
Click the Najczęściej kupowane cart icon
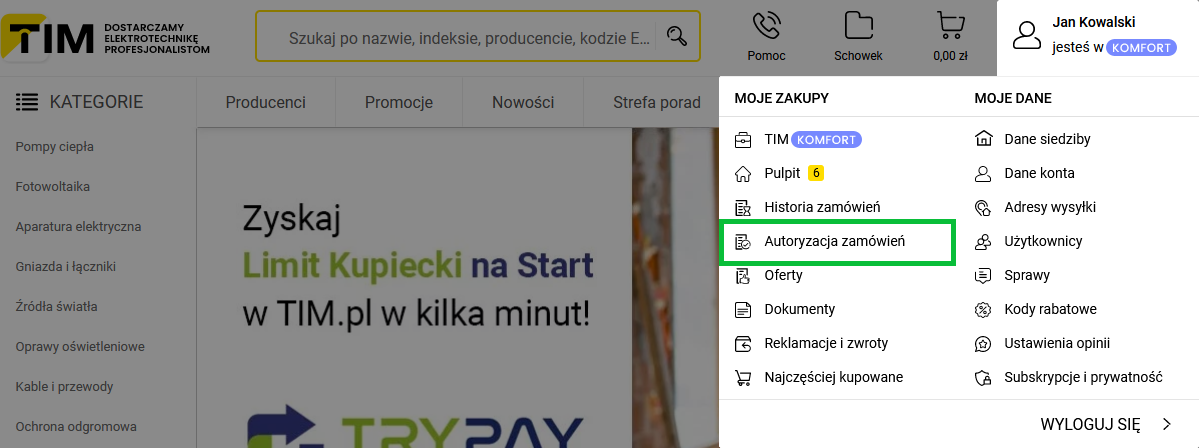click(742, 378)
